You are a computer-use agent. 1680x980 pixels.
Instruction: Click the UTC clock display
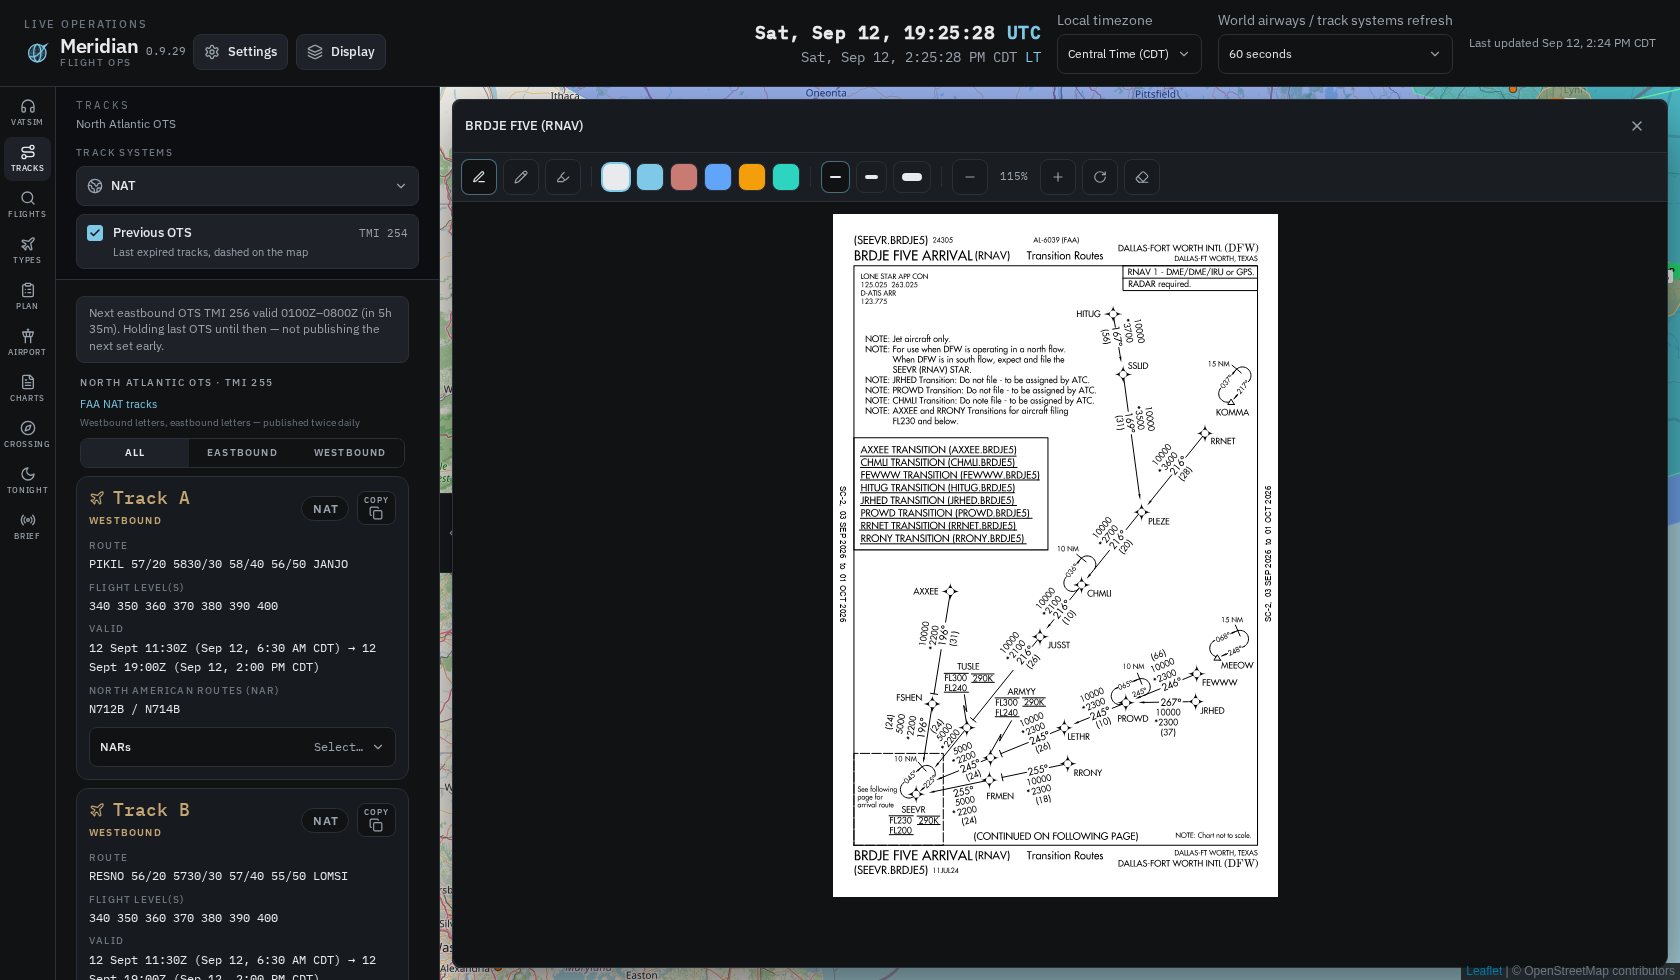[x=897, y=33]
